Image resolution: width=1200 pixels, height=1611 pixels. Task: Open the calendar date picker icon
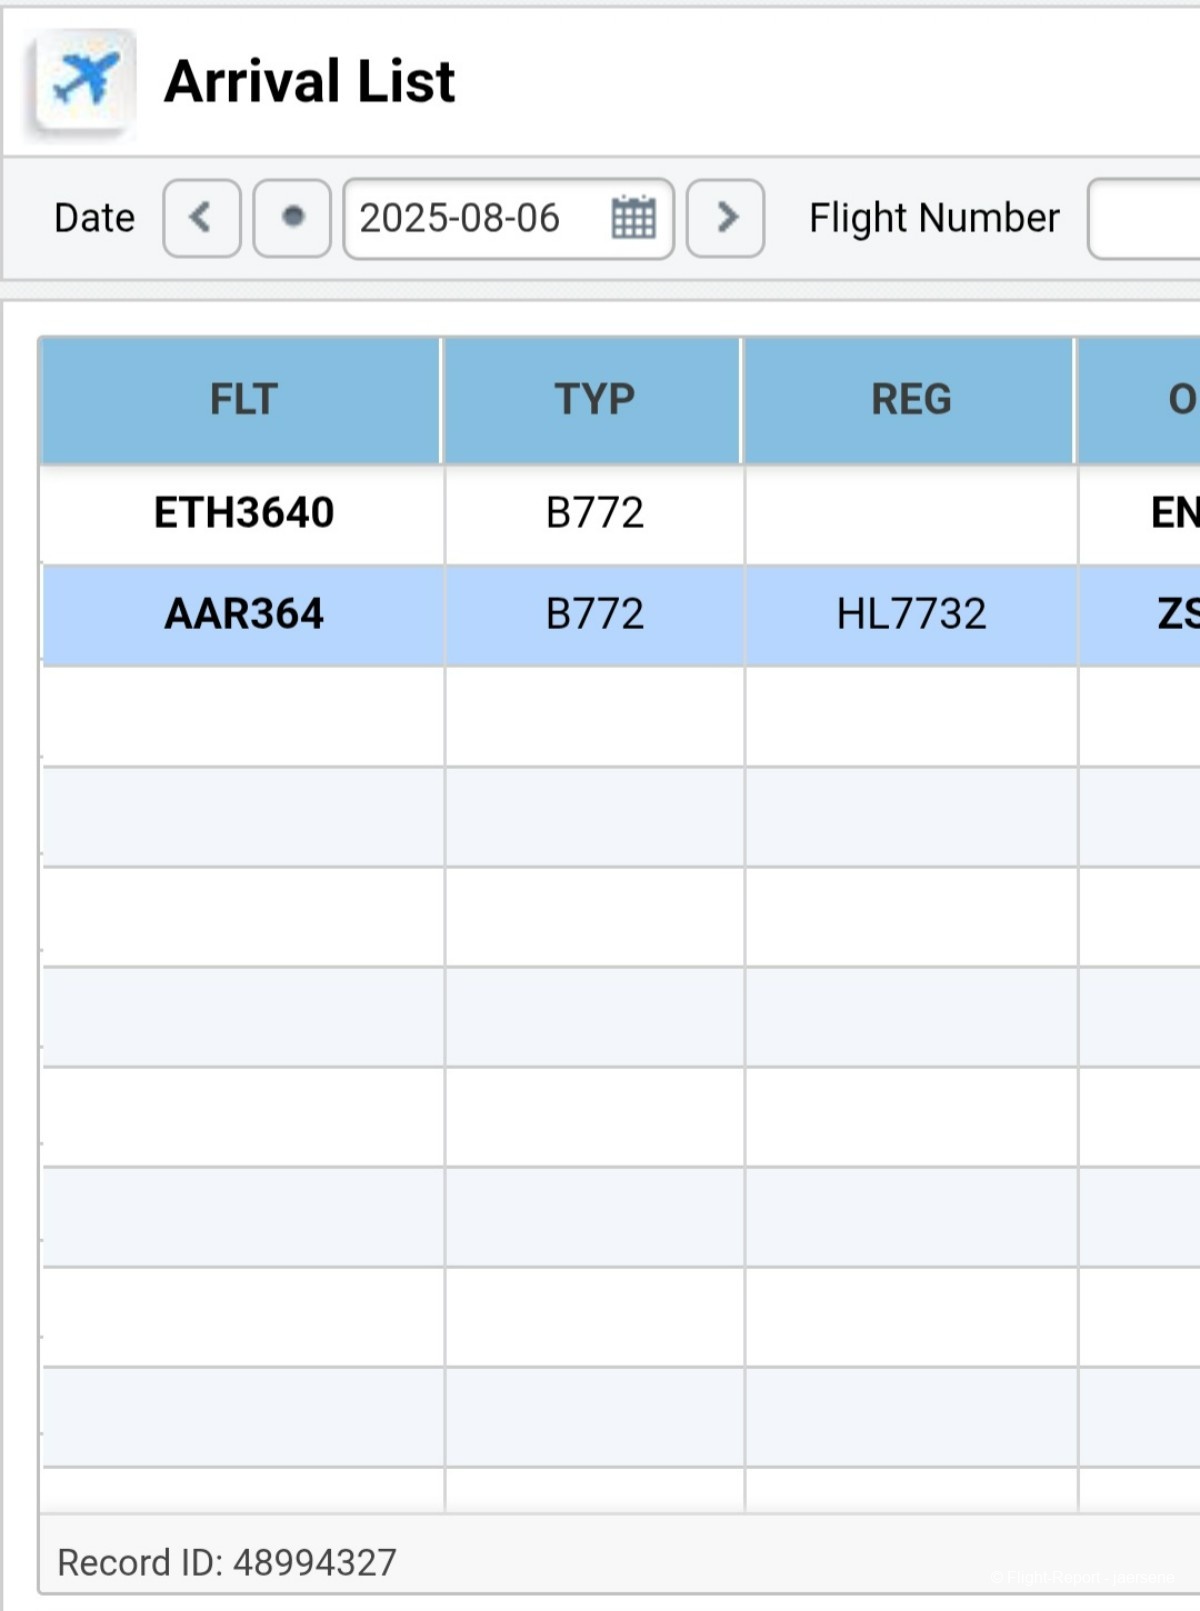pos(633,218)
